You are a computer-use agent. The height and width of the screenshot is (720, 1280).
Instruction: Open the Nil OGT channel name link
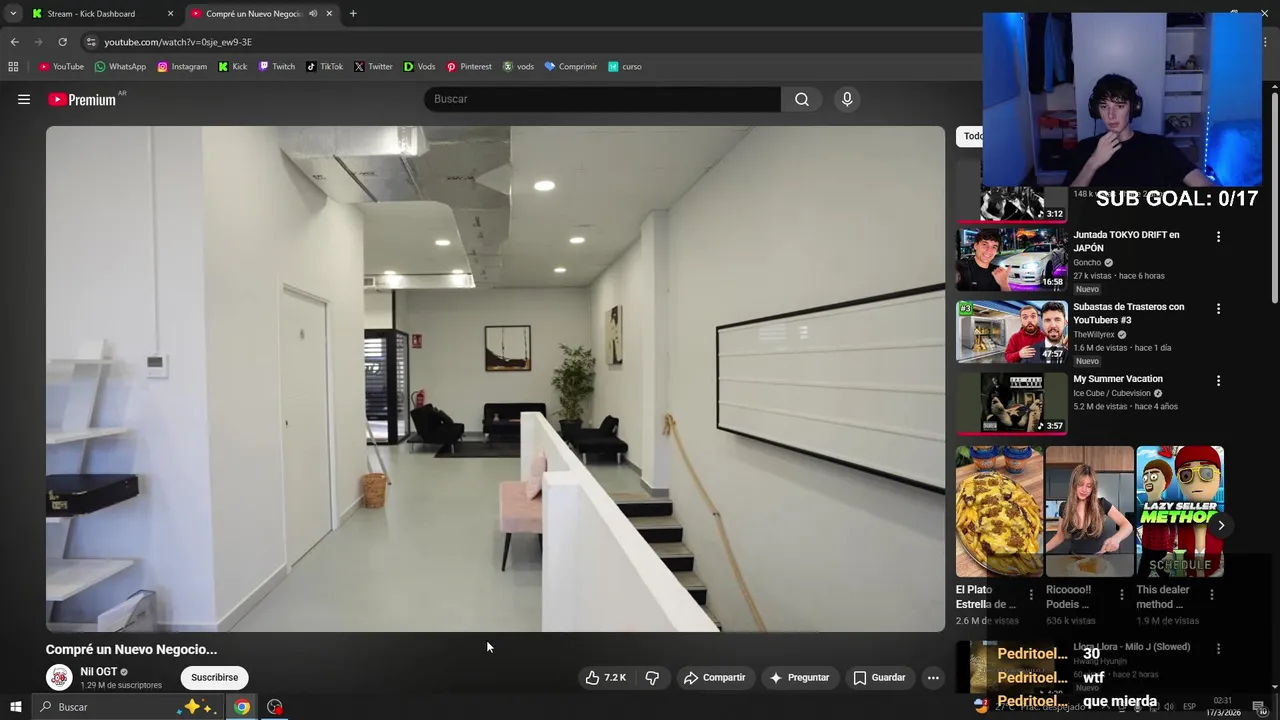click(x=99, y=672)
